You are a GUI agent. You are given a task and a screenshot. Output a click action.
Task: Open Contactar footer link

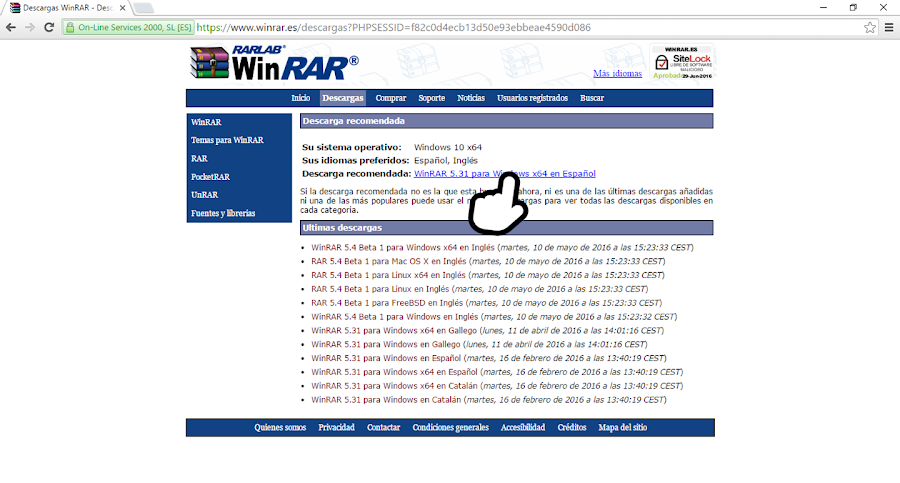point(383,427)
